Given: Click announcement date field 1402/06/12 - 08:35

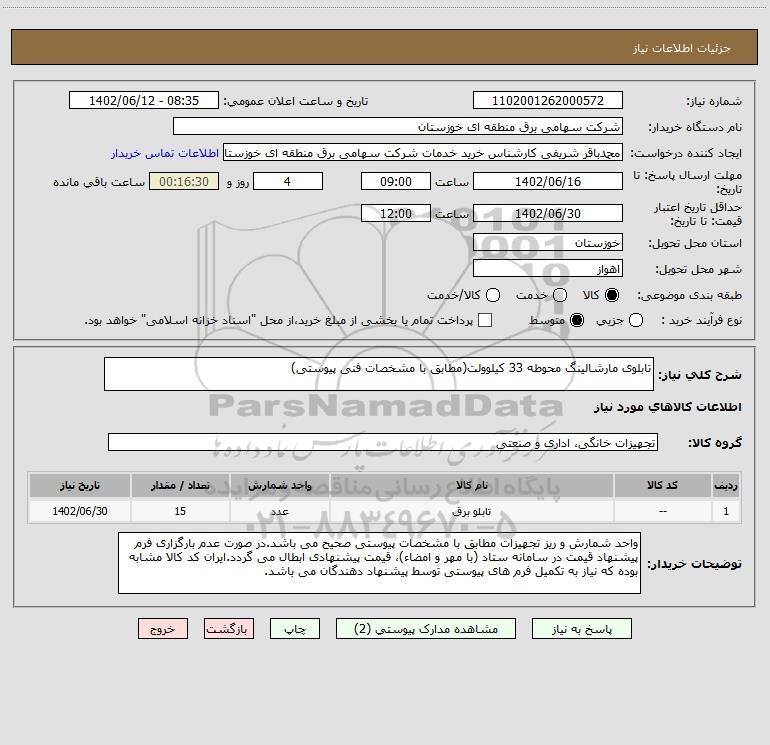Looking at the screenshot, I should 144,101.
